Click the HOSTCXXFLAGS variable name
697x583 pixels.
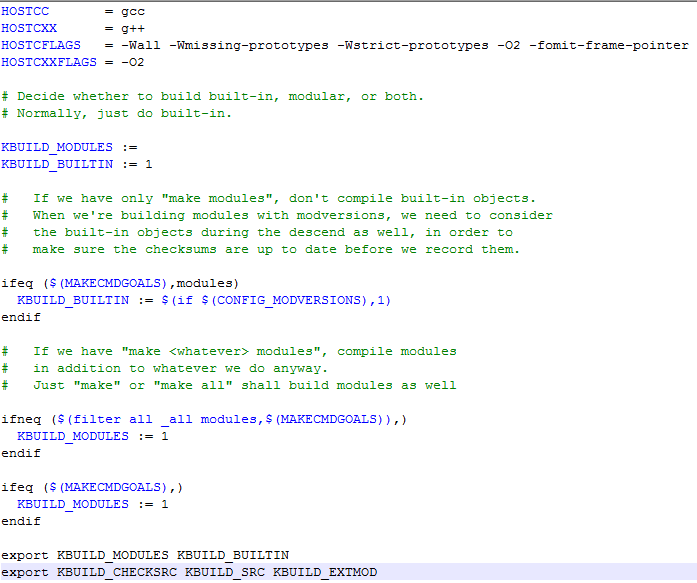pos(49,62)
